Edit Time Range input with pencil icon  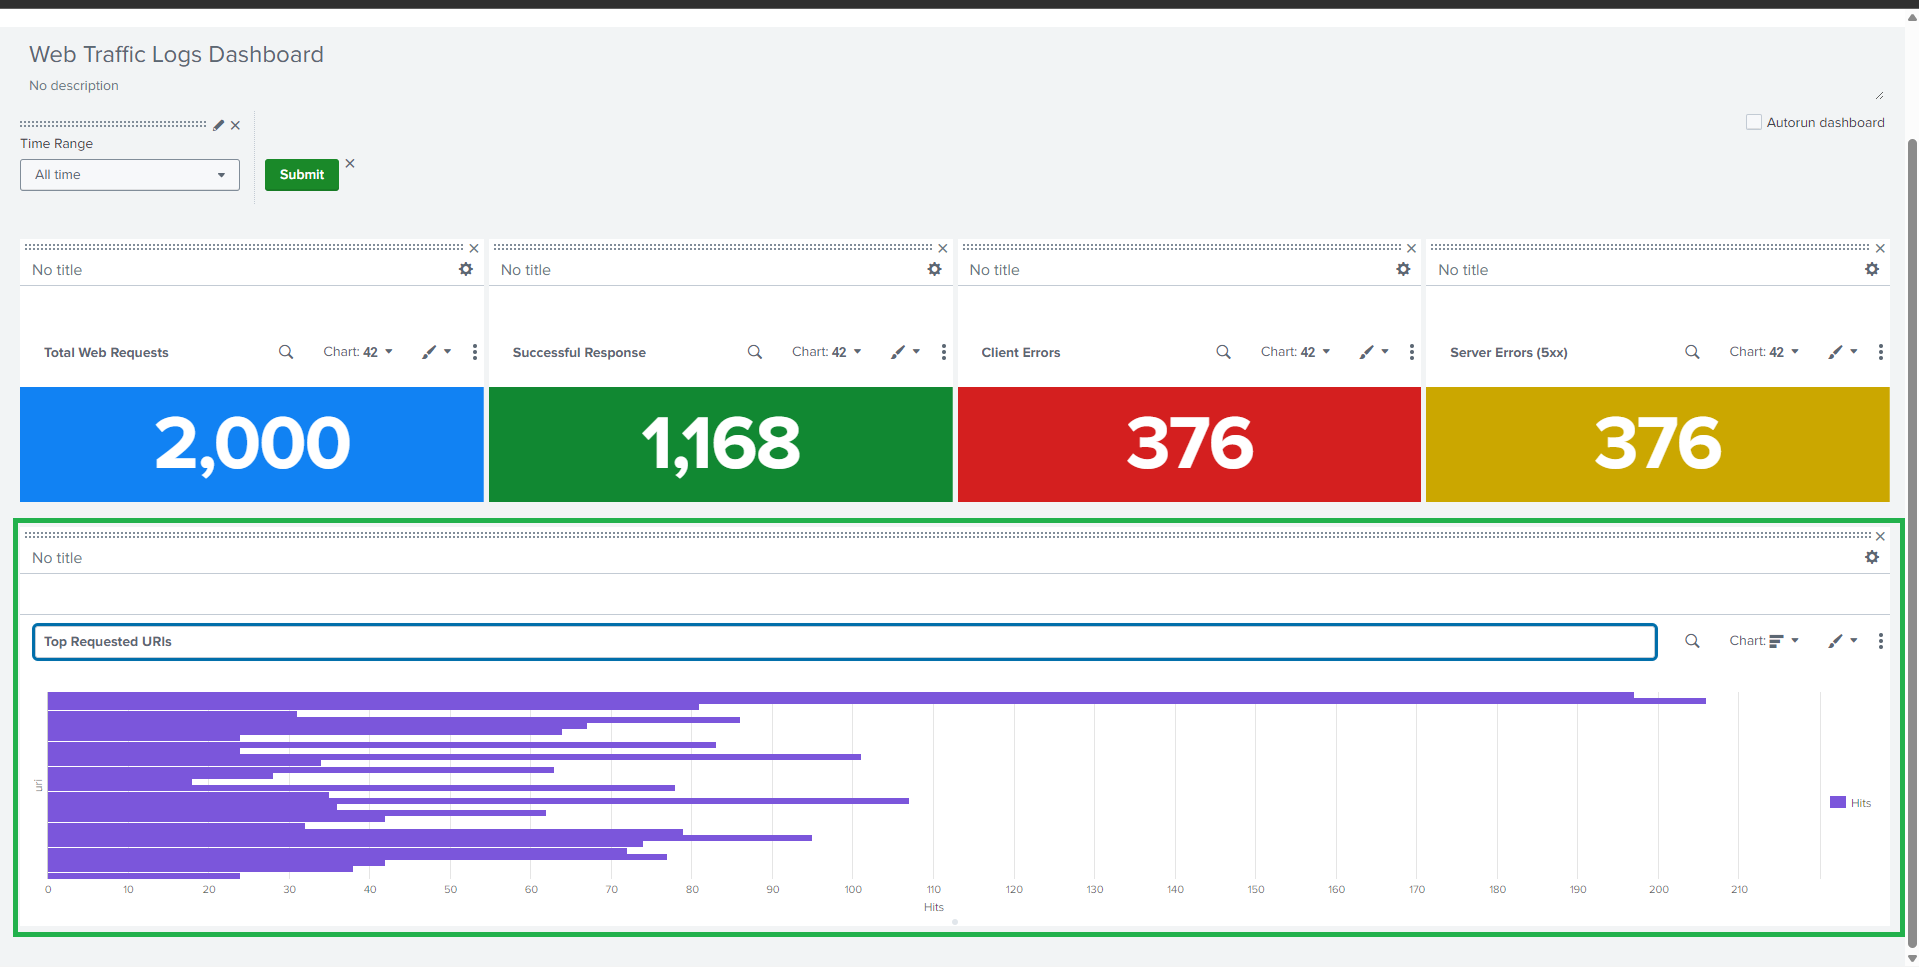[x=219, y=125]
